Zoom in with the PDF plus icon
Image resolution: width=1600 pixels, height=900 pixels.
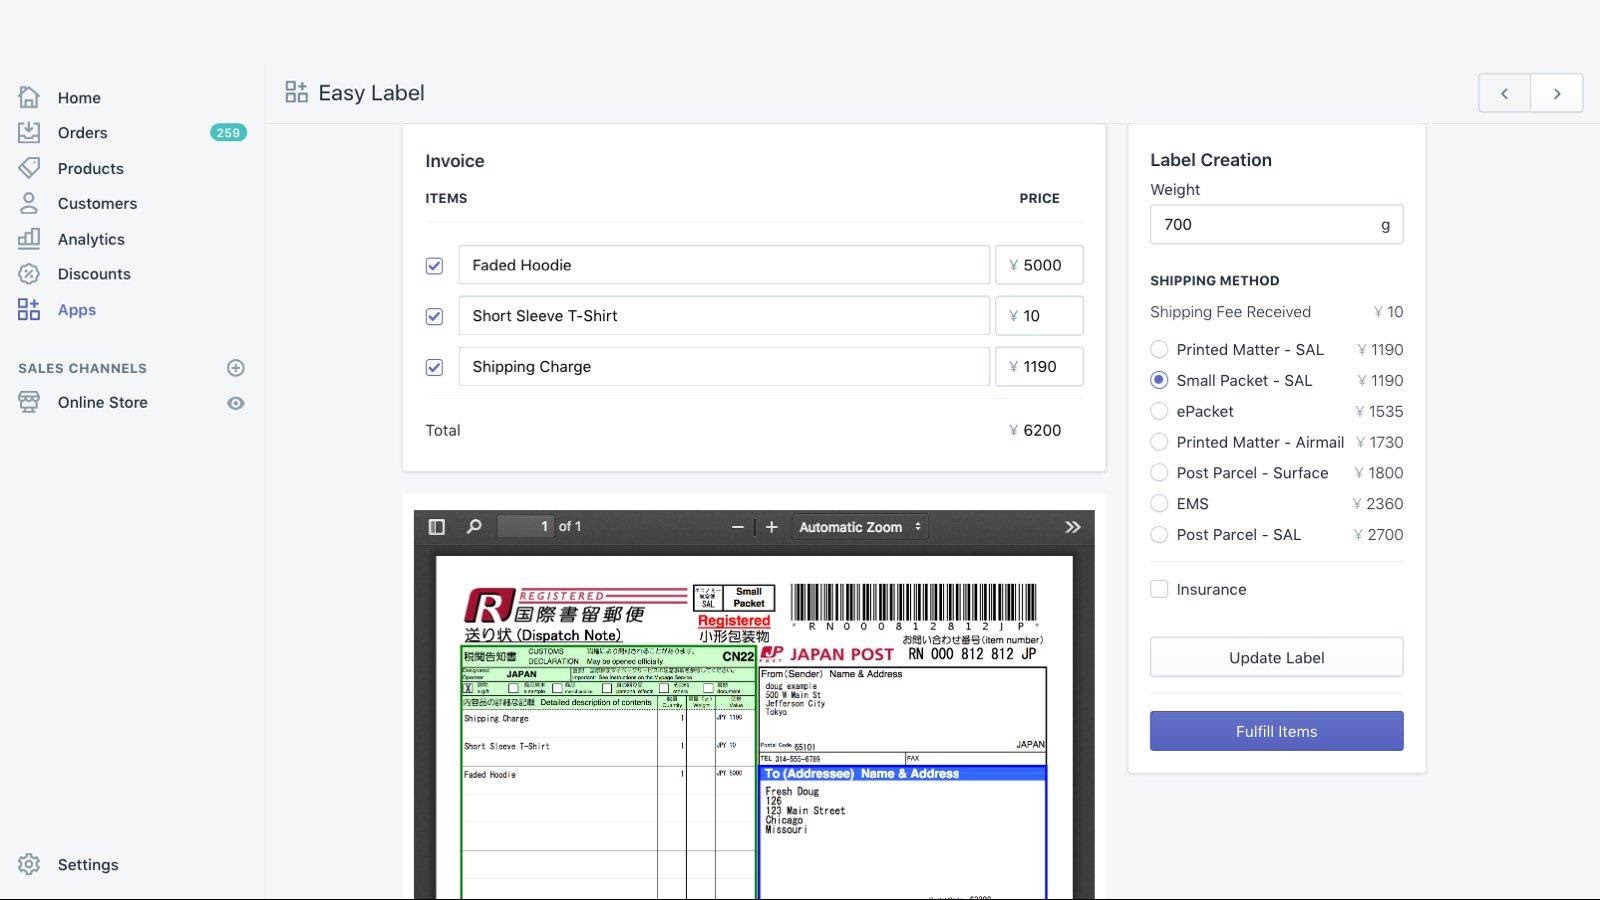tap(771, 527)
